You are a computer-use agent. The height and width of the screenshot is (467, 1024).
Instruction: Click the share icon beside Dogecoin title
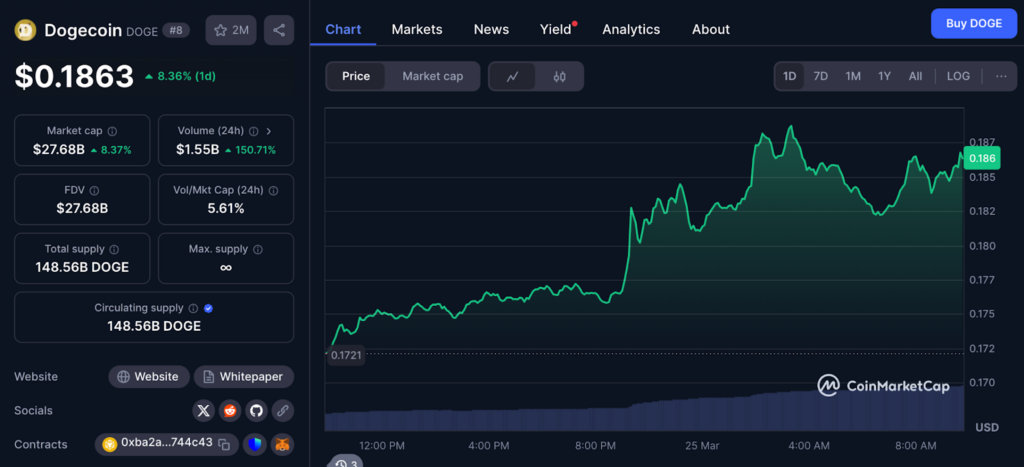tap(279, 30)
